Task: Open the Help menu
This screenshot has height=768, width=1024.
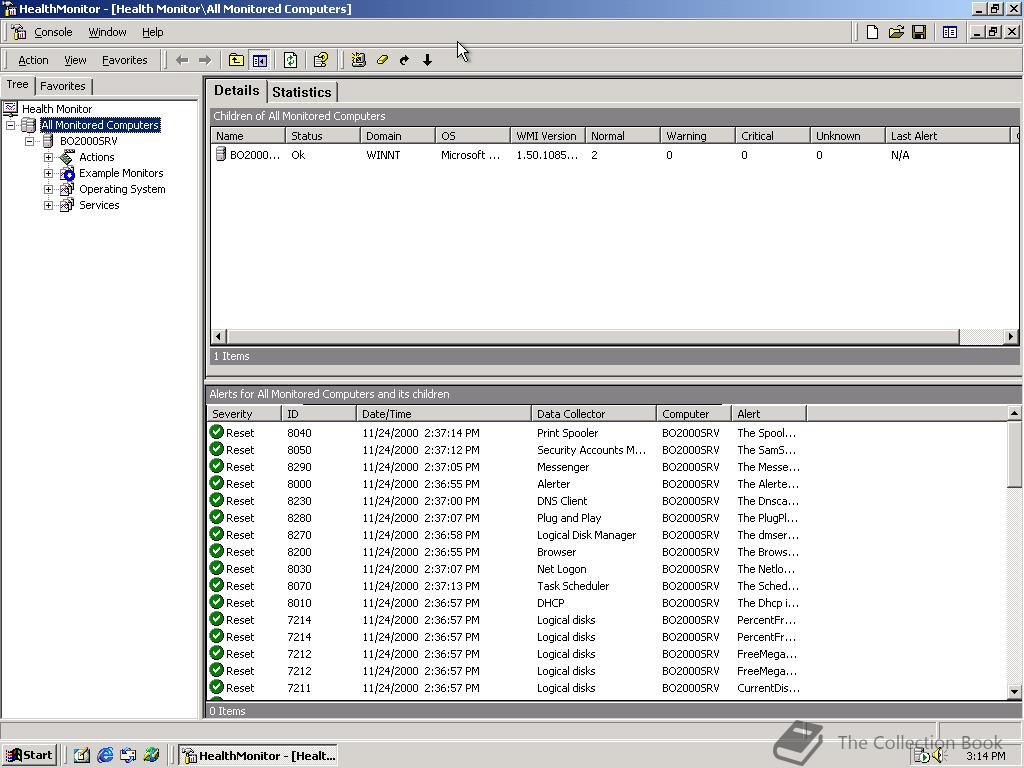Action: tap(152, 32)
